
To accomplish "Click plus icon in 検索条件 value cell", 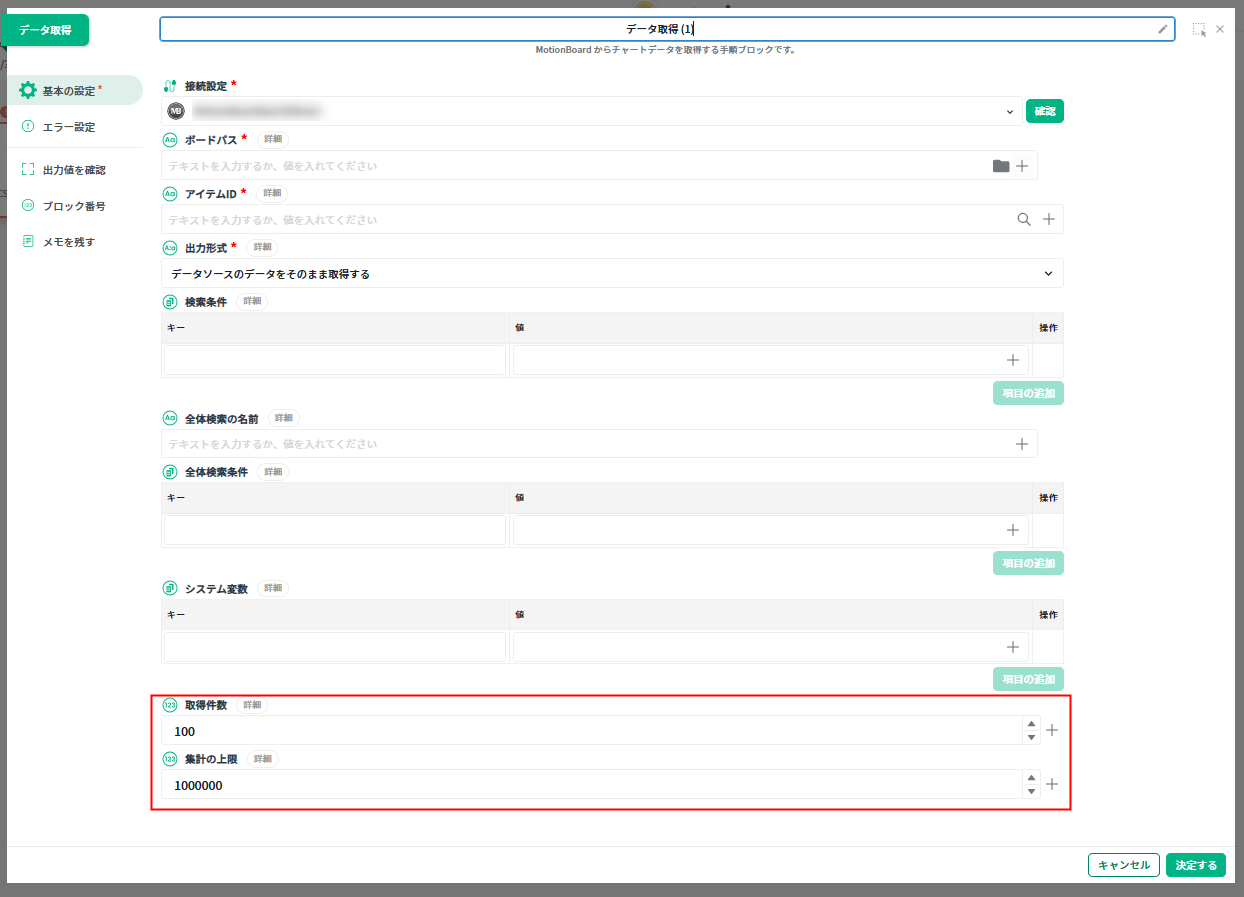I will [x=1012, y=360].
